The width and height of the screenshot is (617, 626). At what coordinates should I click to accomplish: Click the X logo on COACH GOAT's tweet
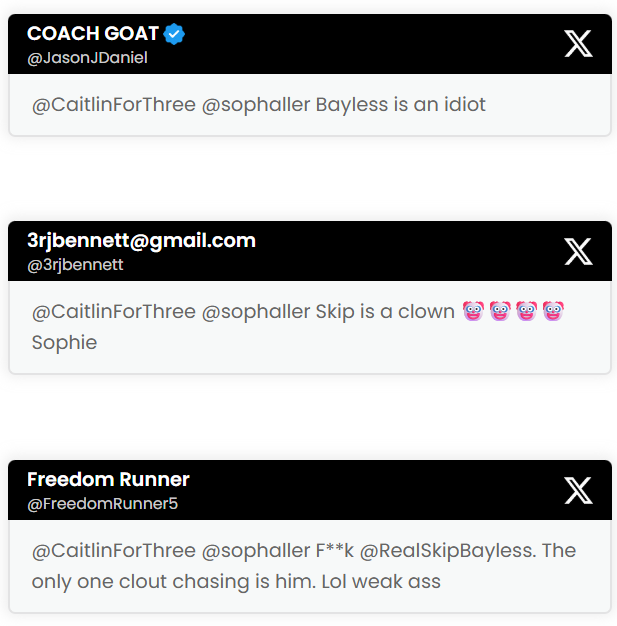coord(578,44)
